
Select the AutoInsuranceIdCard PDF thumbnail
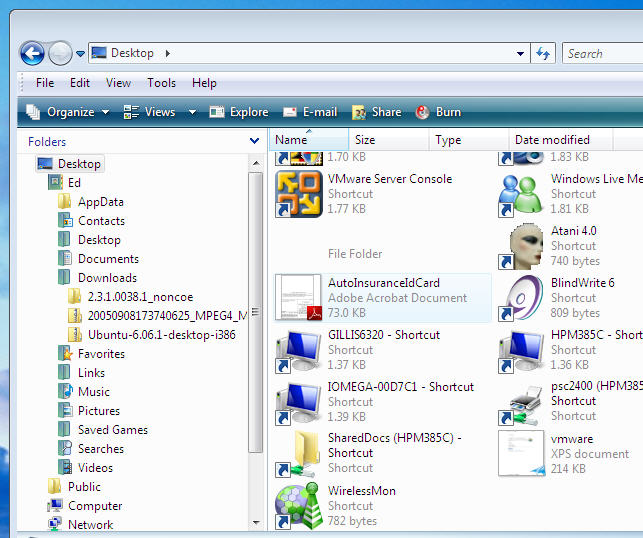[299, 297]
